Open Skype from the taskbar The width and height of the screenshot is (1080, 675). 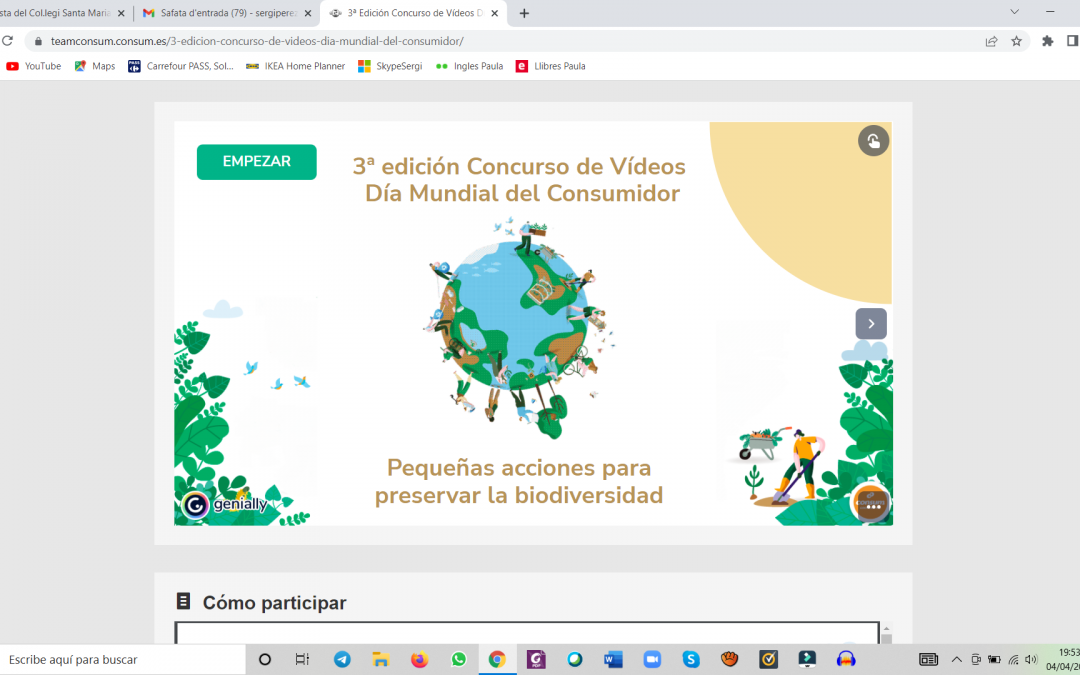pos(690,659)
